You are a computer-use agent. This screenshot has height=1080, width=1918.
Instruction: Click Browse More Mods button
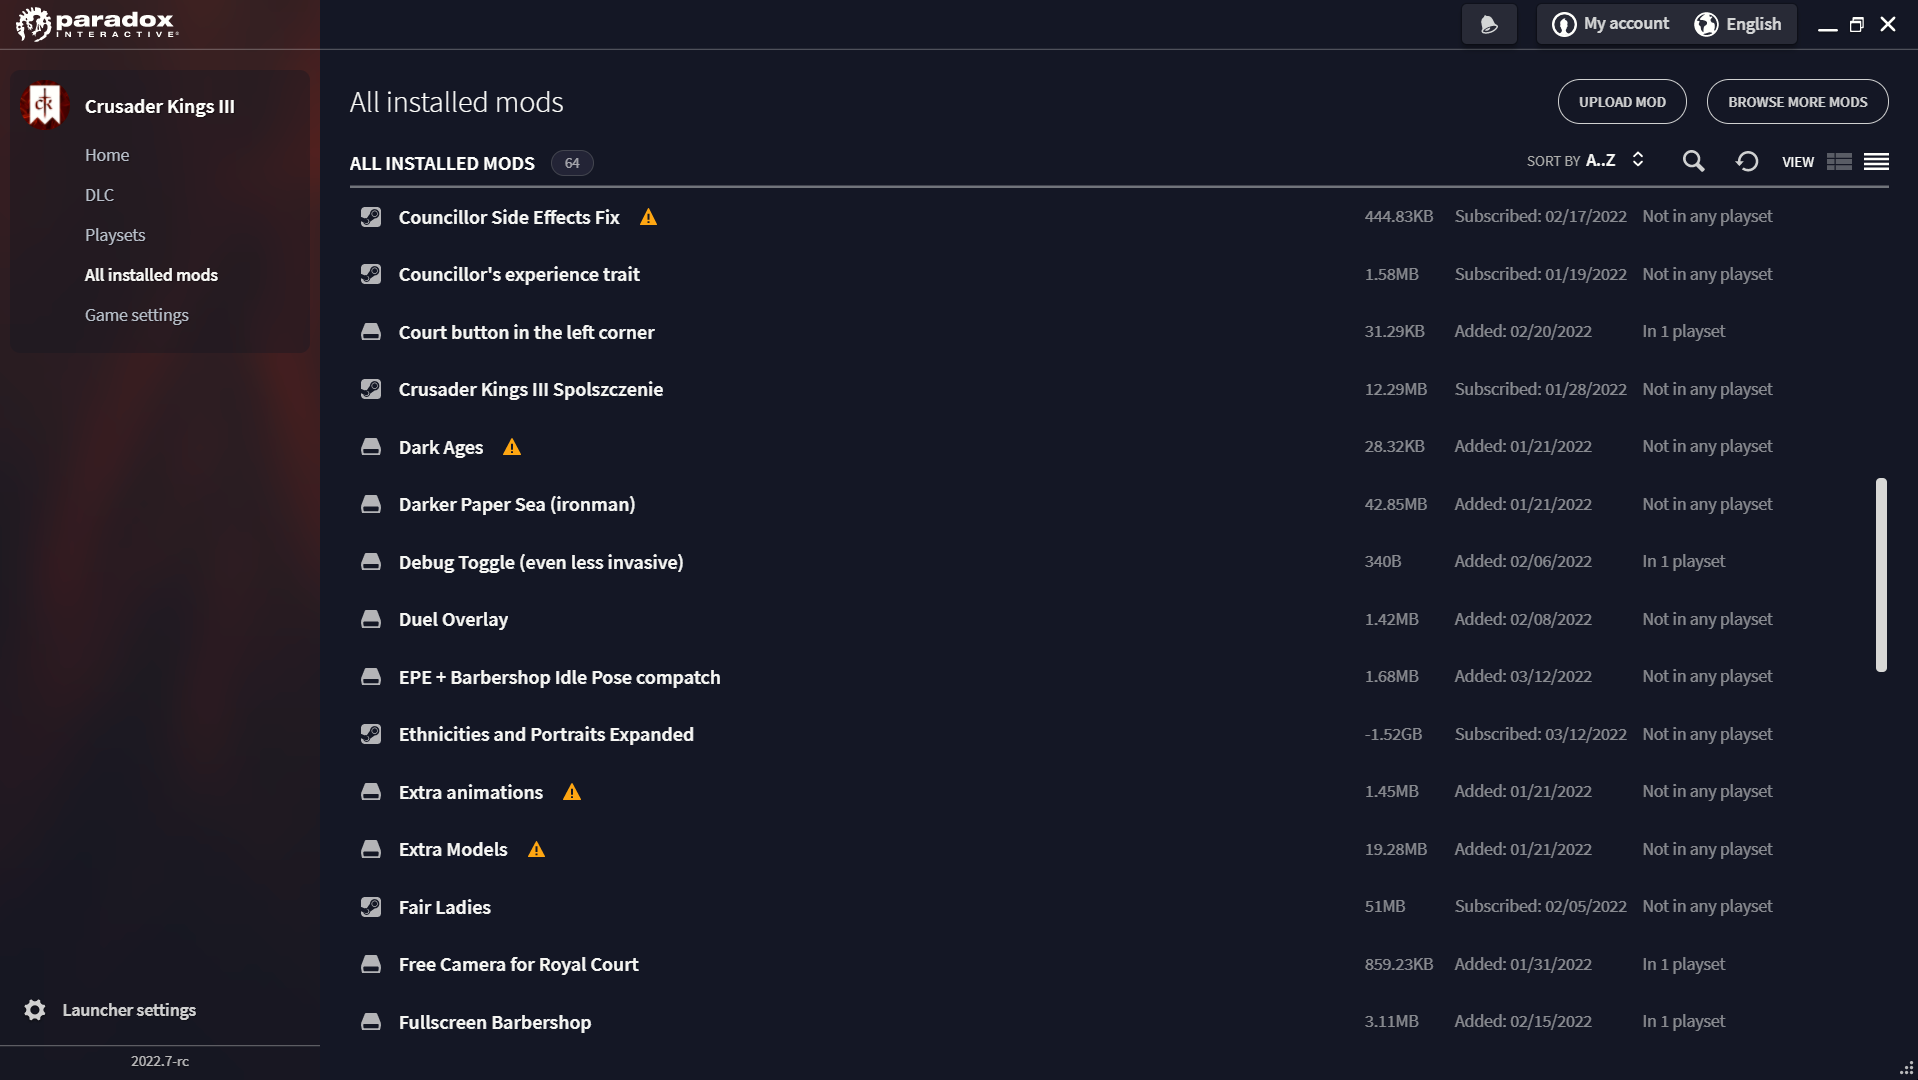pos(1797,102)
